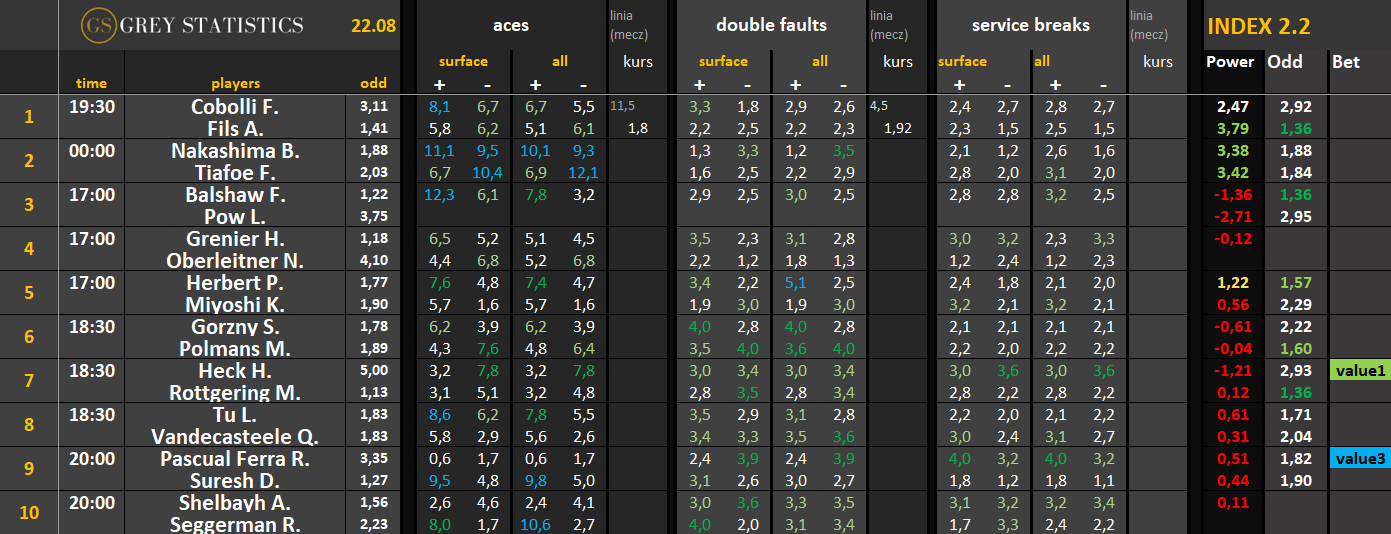Screen dimensions: 1391x534
Task: Click the GS circular logo icon
Action: click(98, 25)
